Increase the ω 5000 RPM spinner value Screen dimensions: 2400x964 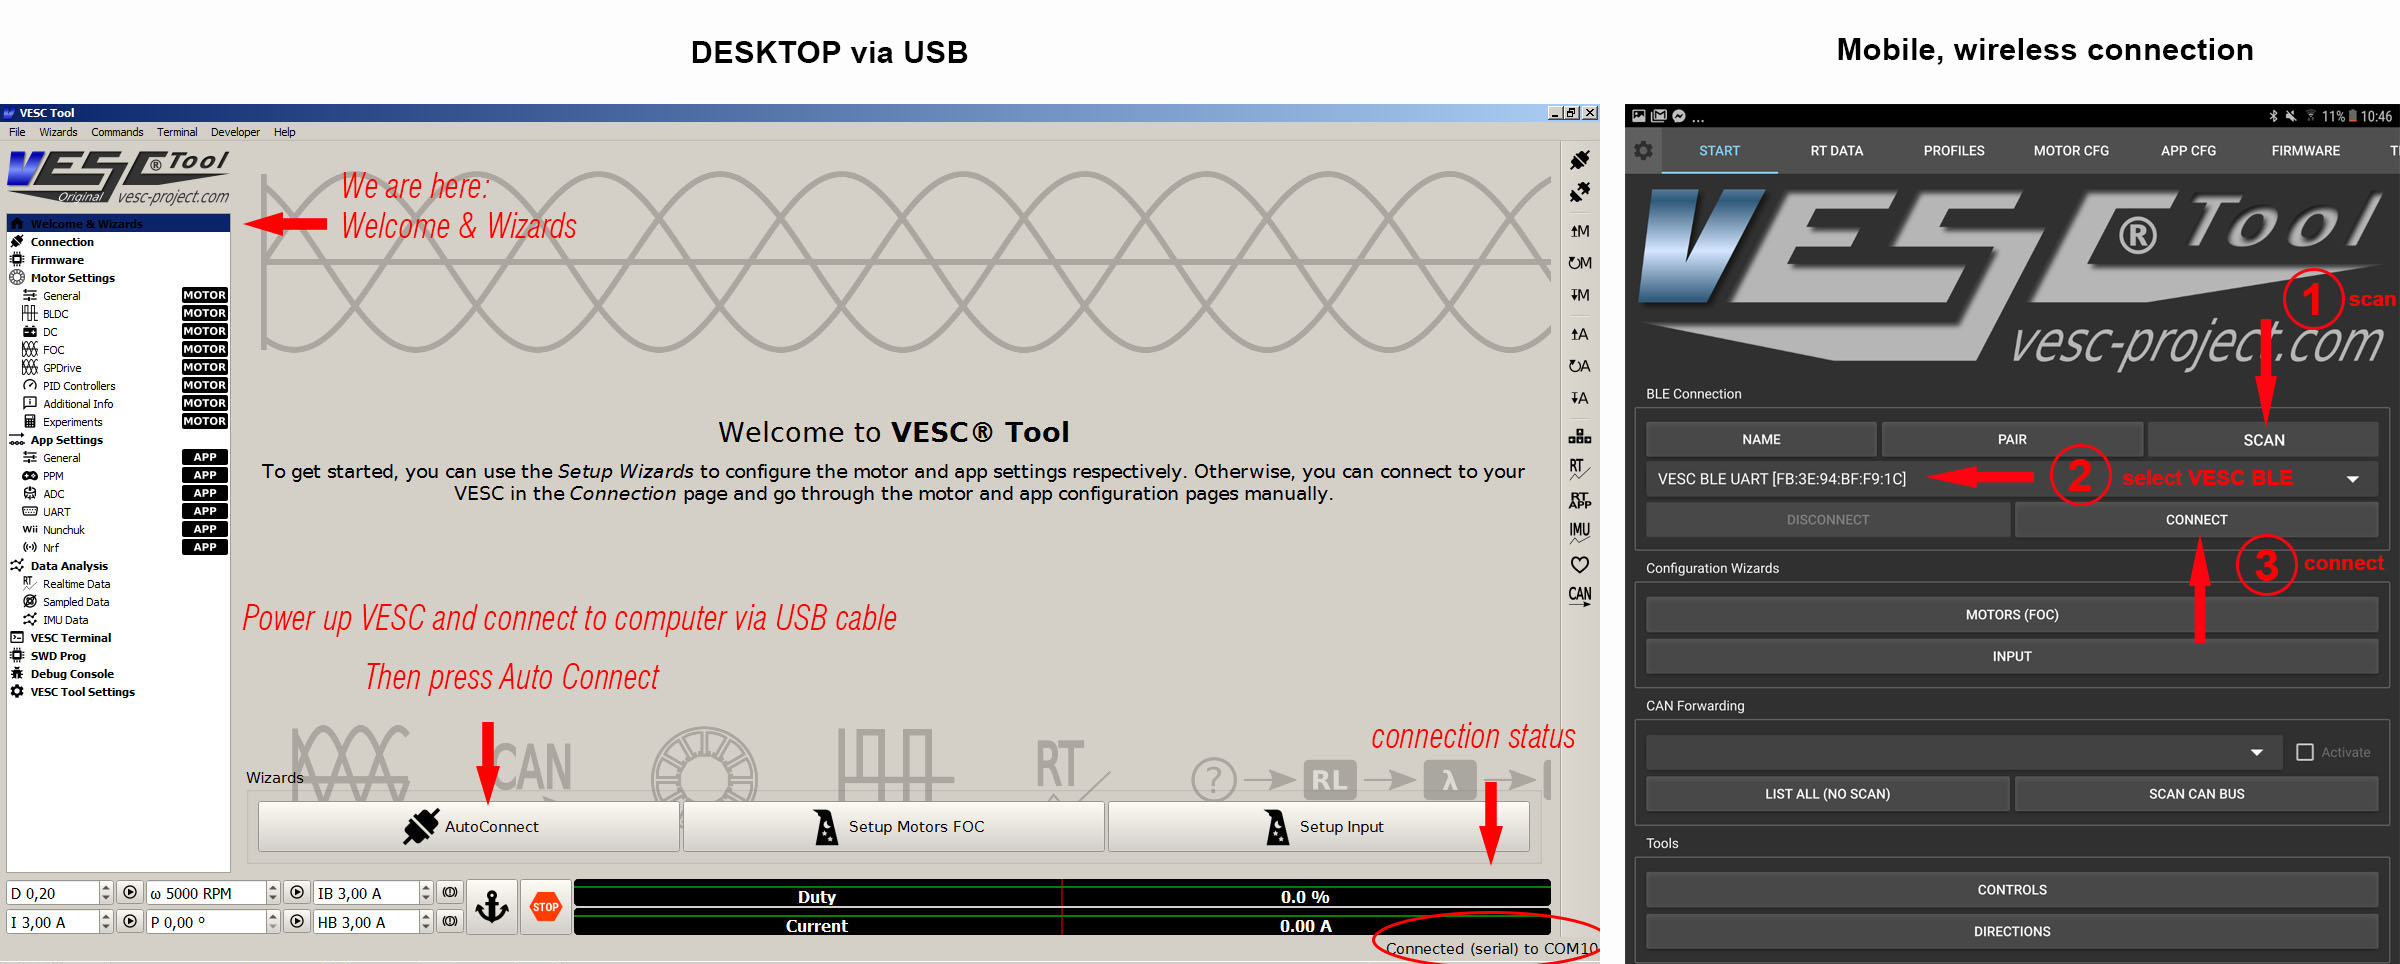tap(272, 887)
